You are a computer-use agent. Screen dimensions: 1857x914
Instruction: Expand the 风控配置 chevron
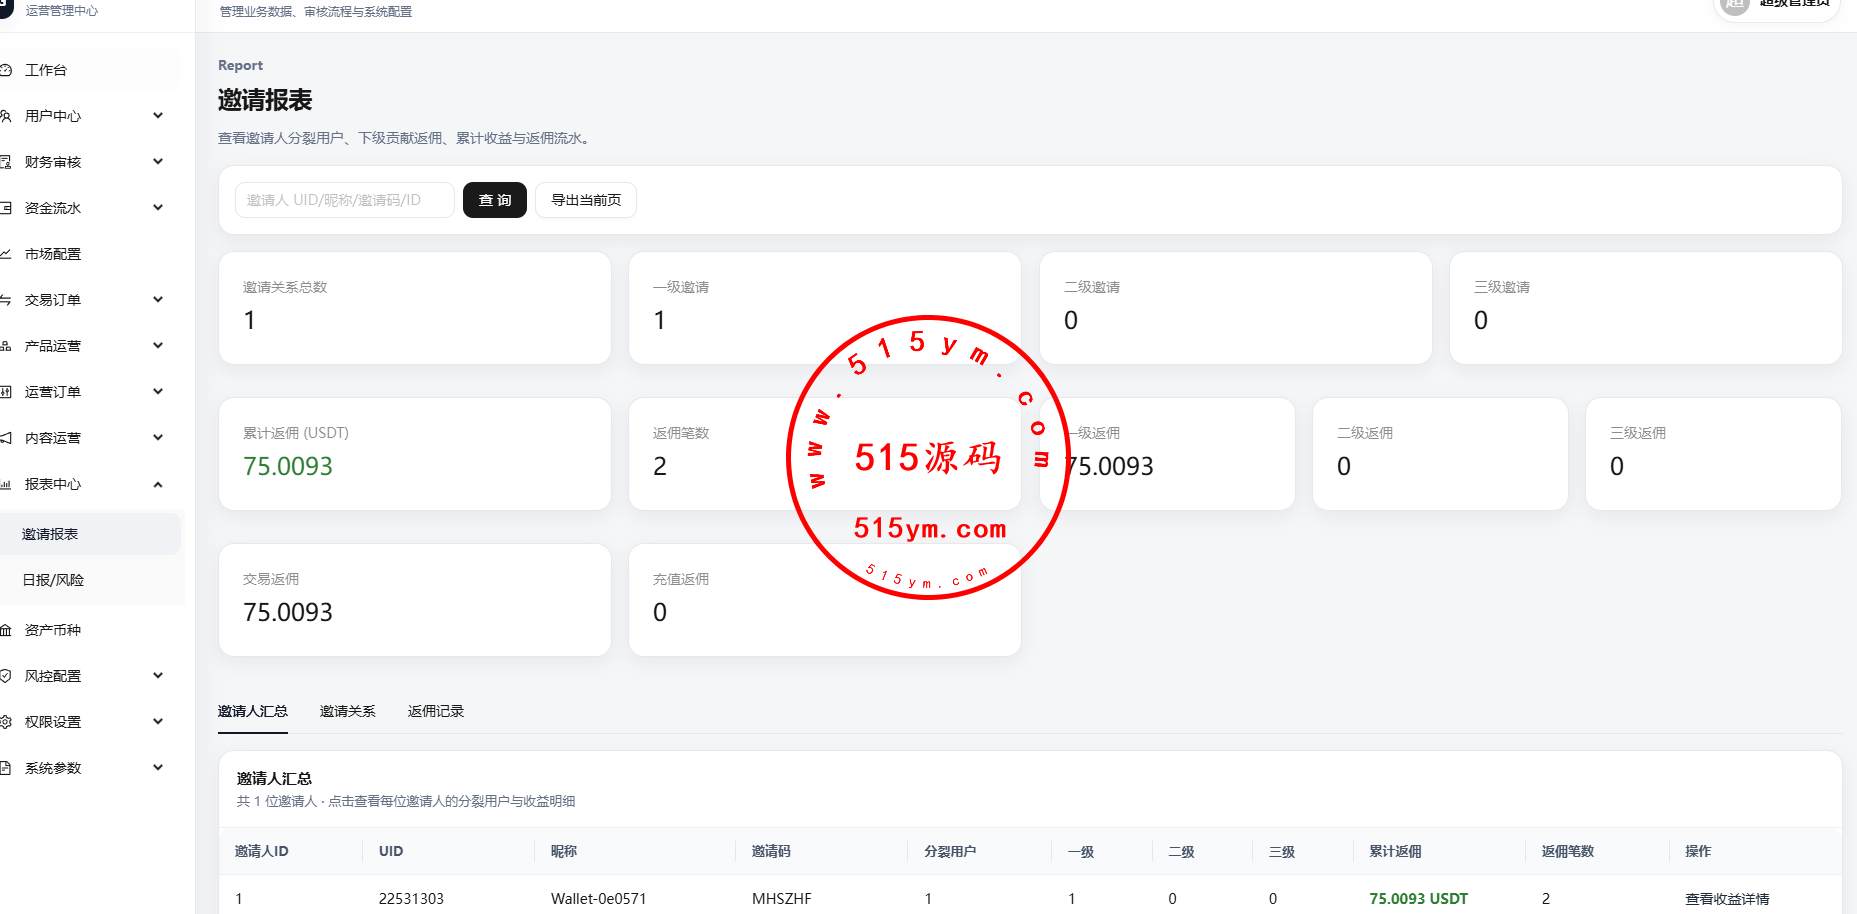[158, 676]
